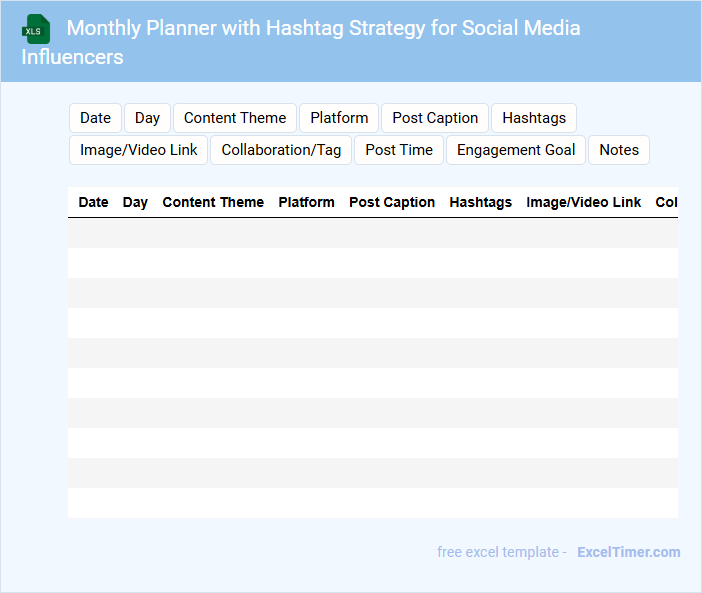
Task: Select the Collaboration/Tag button
Action: pos(281,150)
